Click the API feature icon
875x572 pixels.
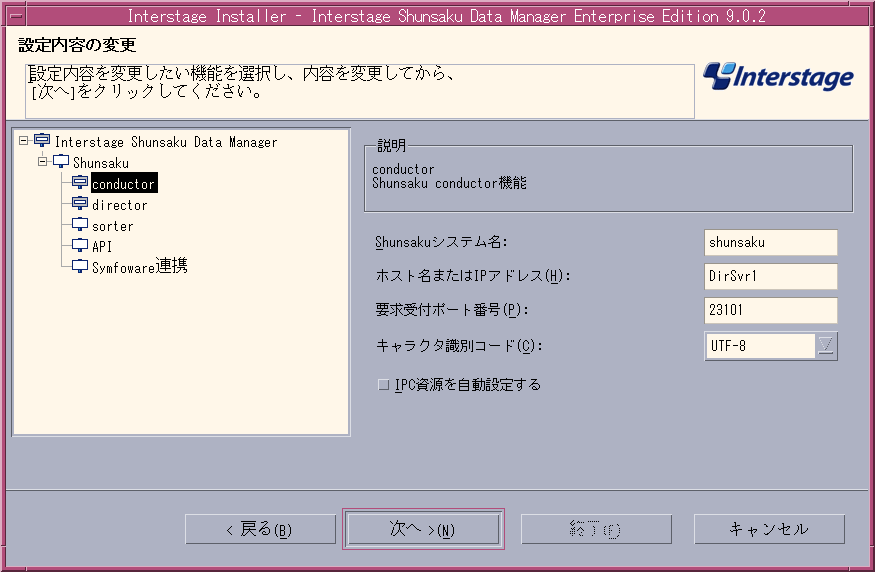(80, 246)
